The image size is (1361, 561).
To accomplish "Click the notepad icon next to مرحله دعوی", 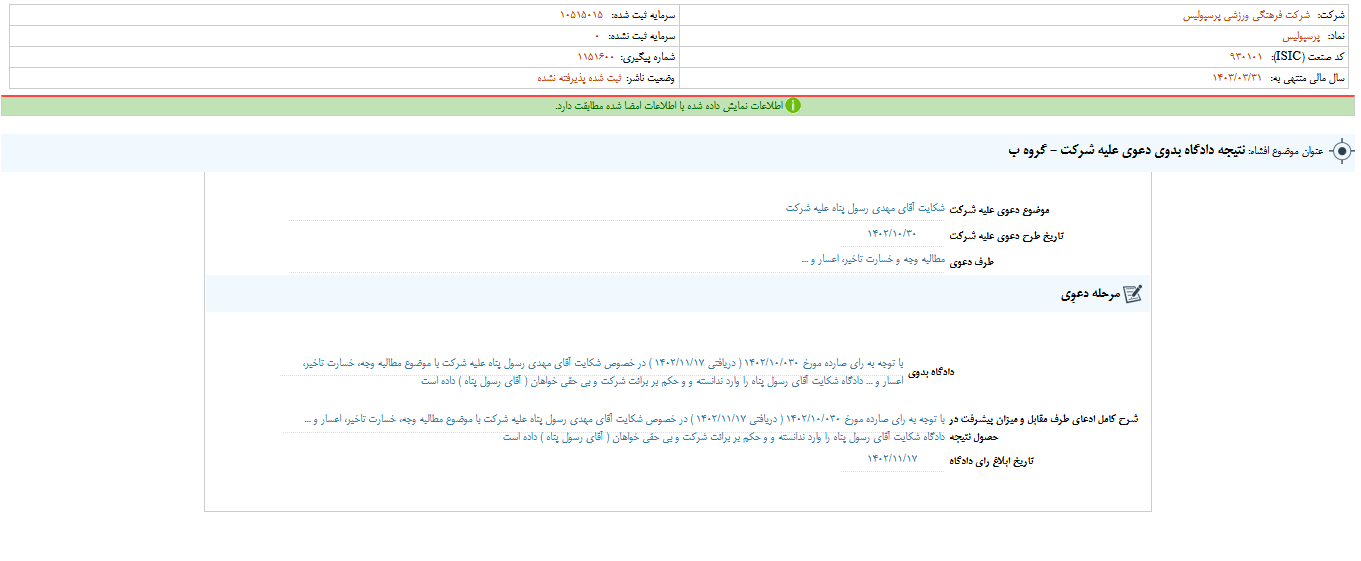I will click(1132, 294).
